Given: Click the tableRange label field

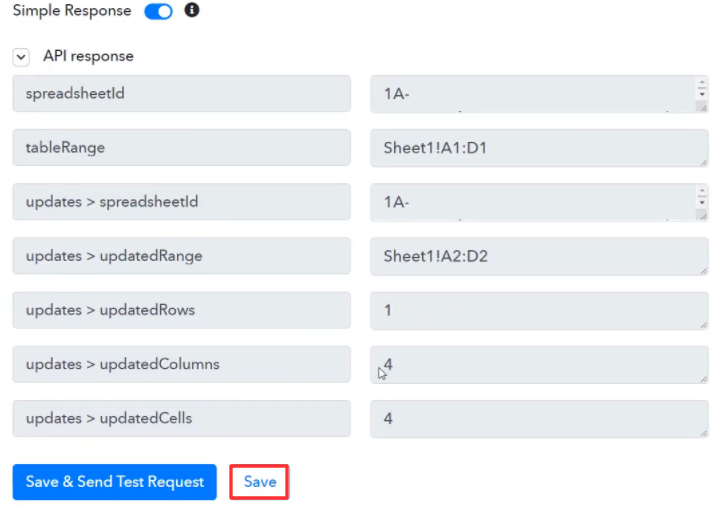Looking at the screenshot, I should tap(182, 148).
